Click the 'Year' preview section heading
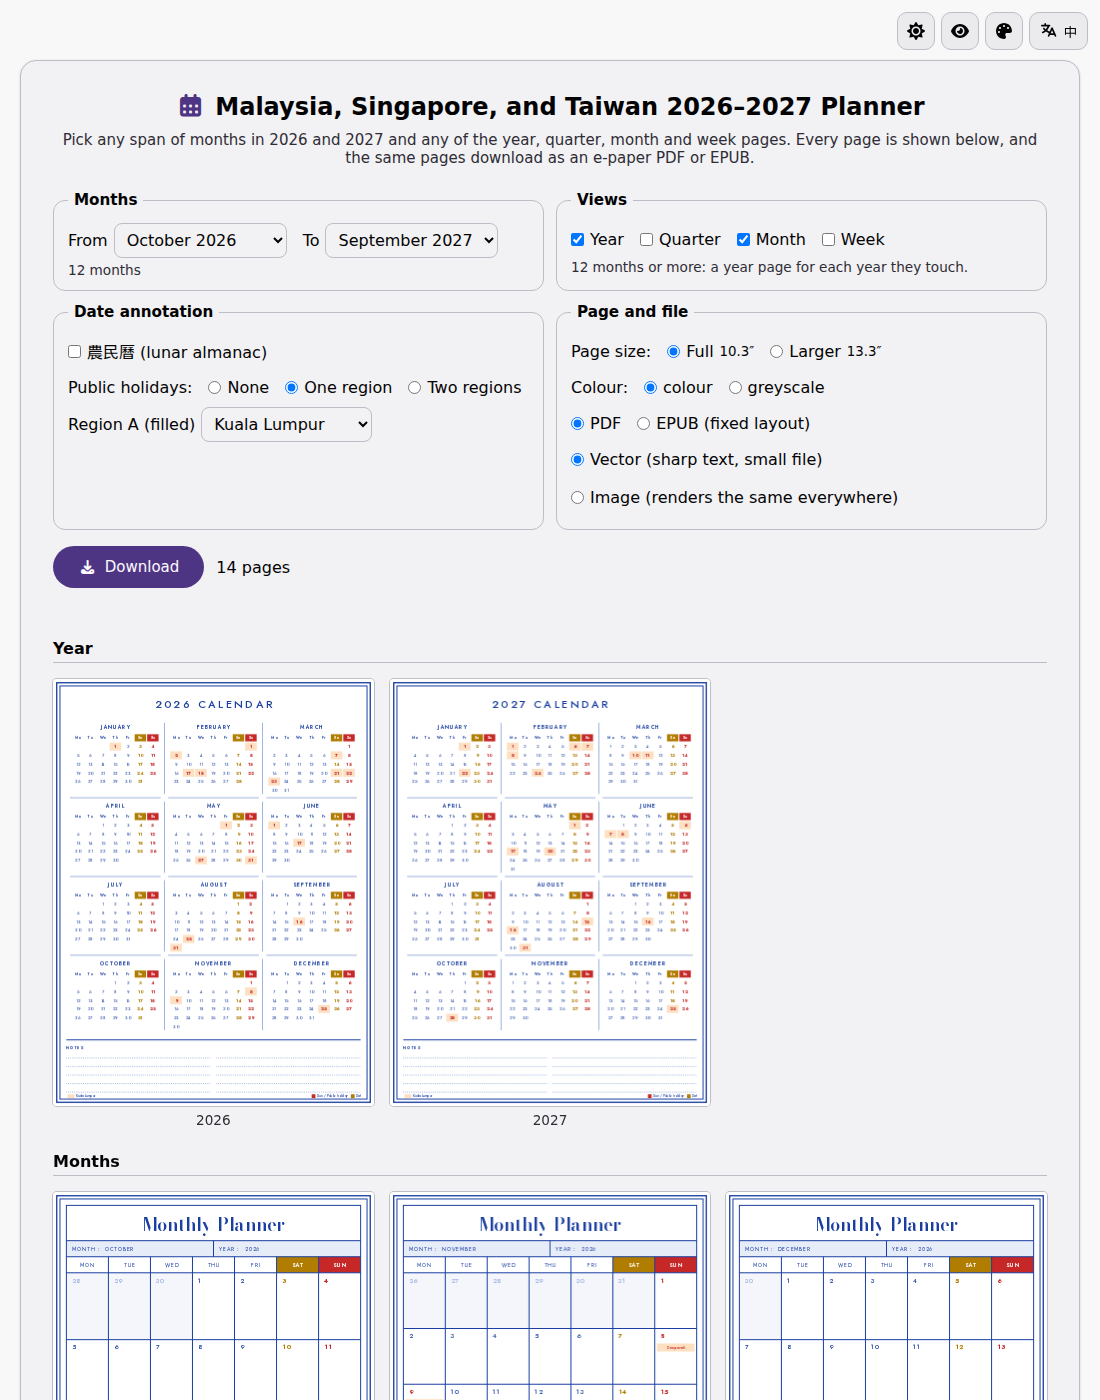The image size is (1100, 1400). point(73,649)
